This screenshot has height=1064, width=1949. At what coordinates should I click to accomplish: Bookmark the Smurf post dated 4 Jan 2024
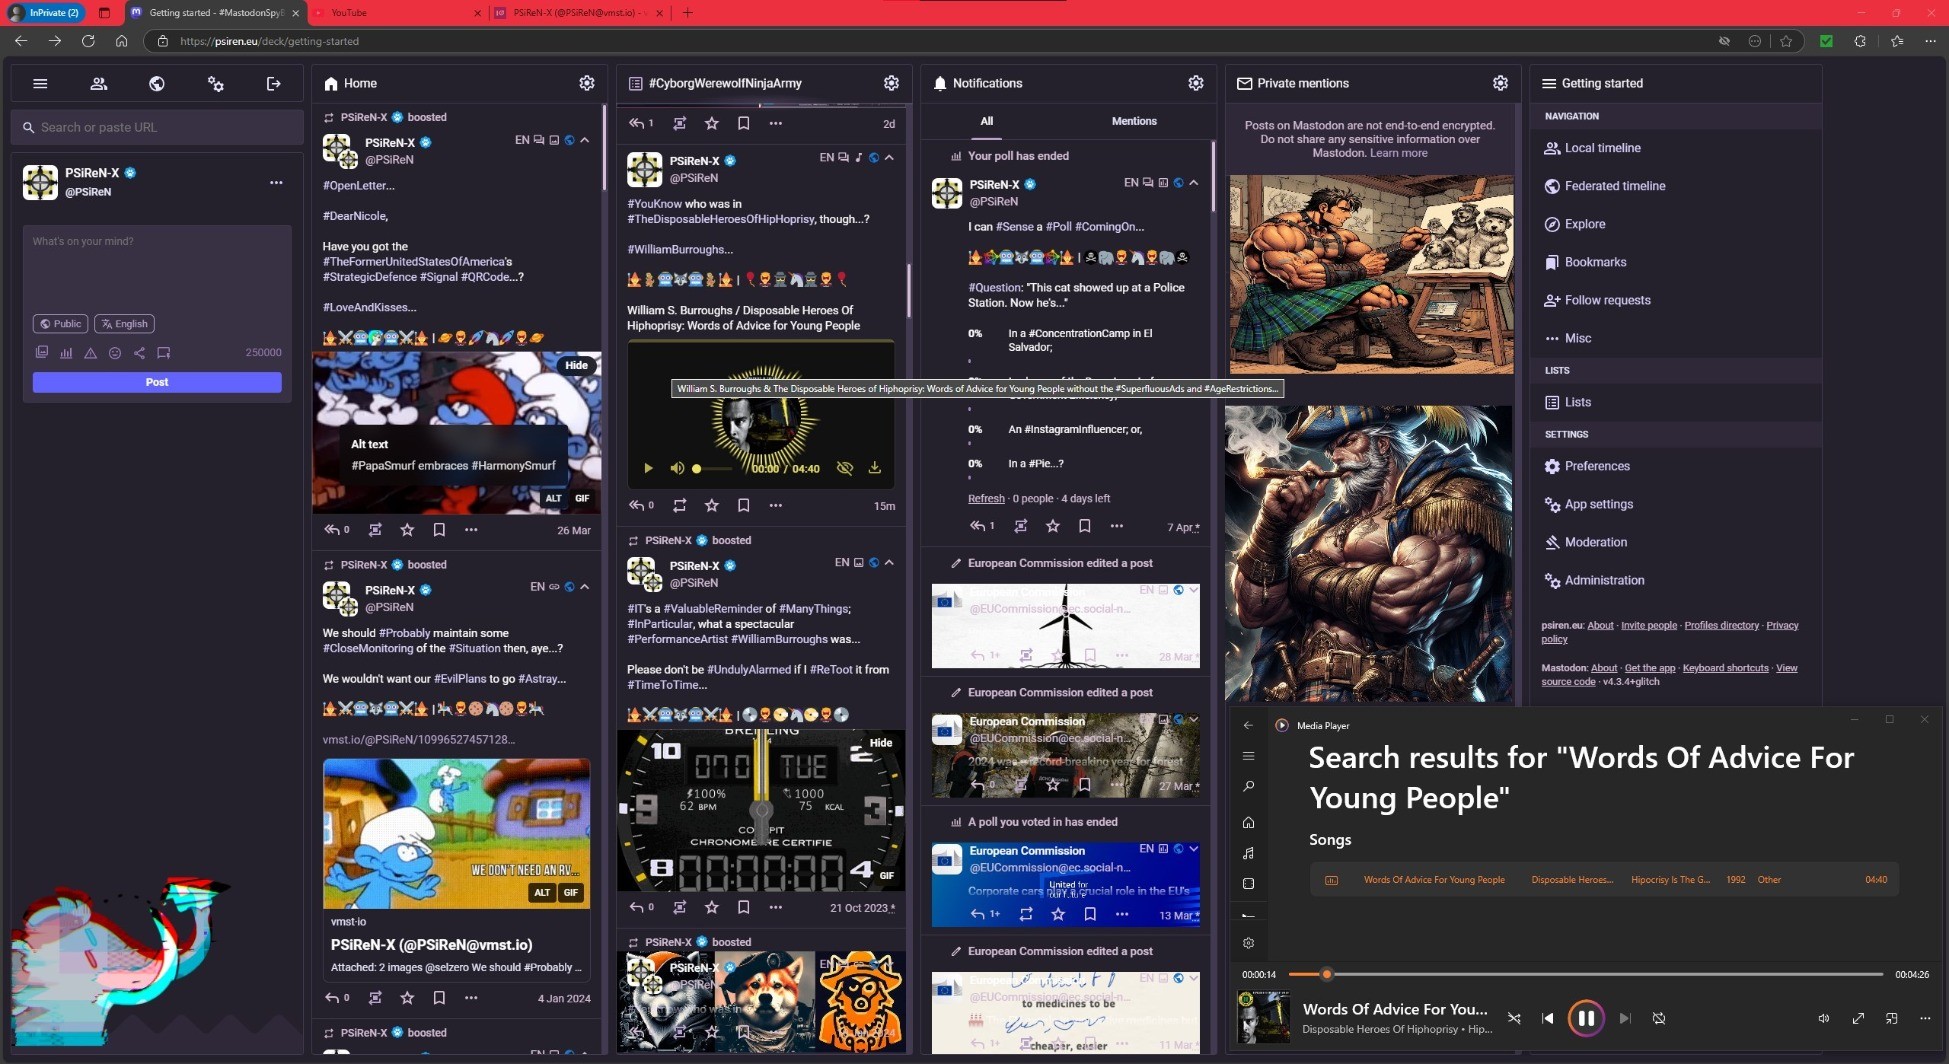point(439,997)
